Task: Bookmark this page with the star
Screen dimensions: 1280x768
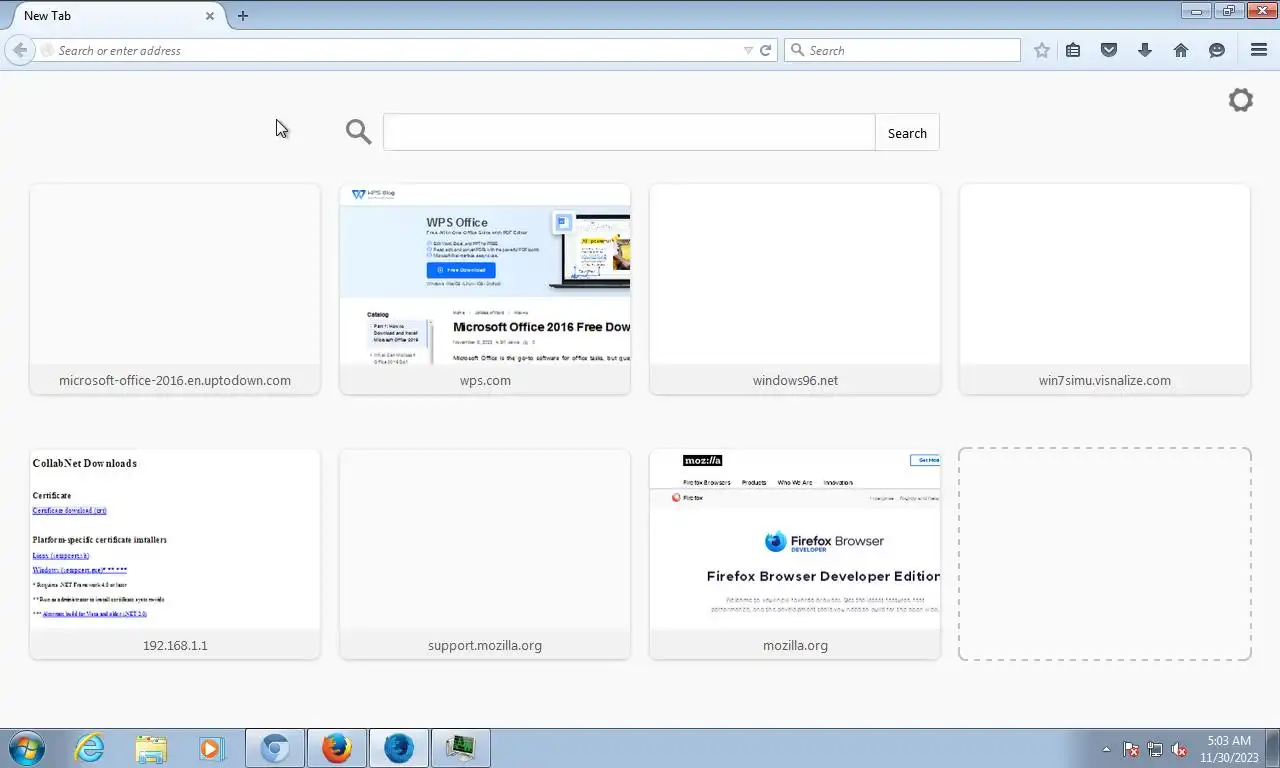Action: pos(1042,50)
